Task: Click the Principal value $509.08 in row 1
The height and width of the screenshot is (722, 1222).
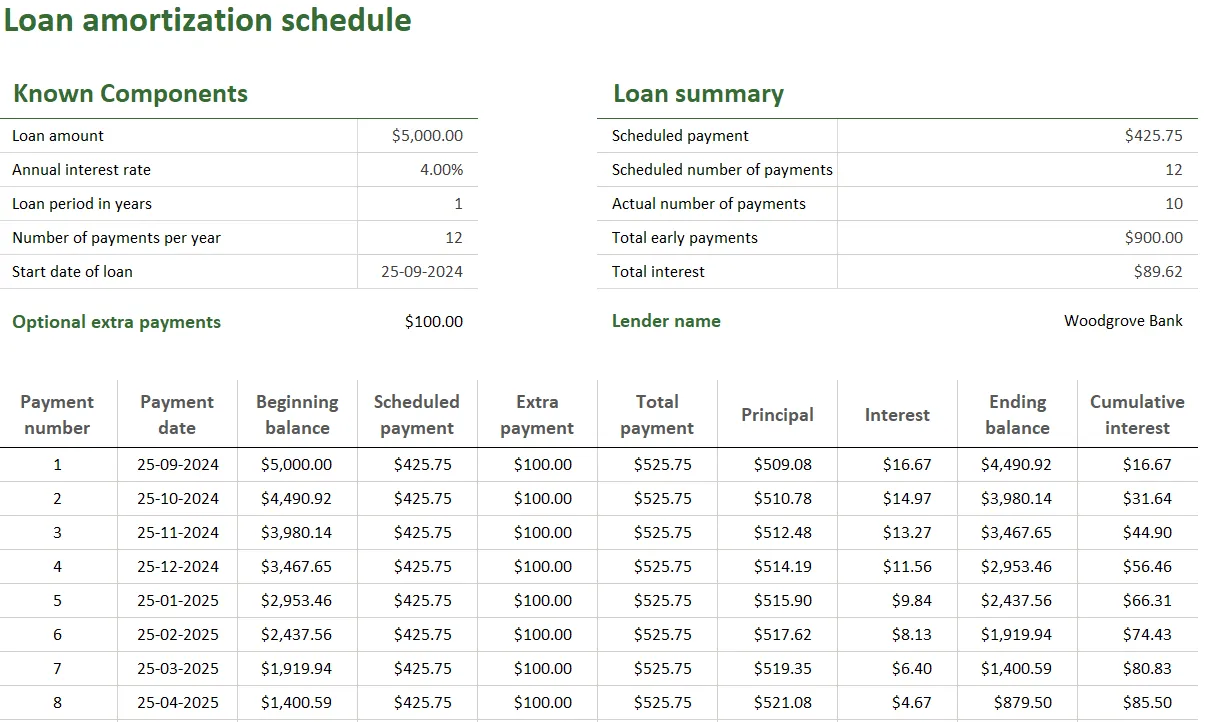Action: coord(778,465)
